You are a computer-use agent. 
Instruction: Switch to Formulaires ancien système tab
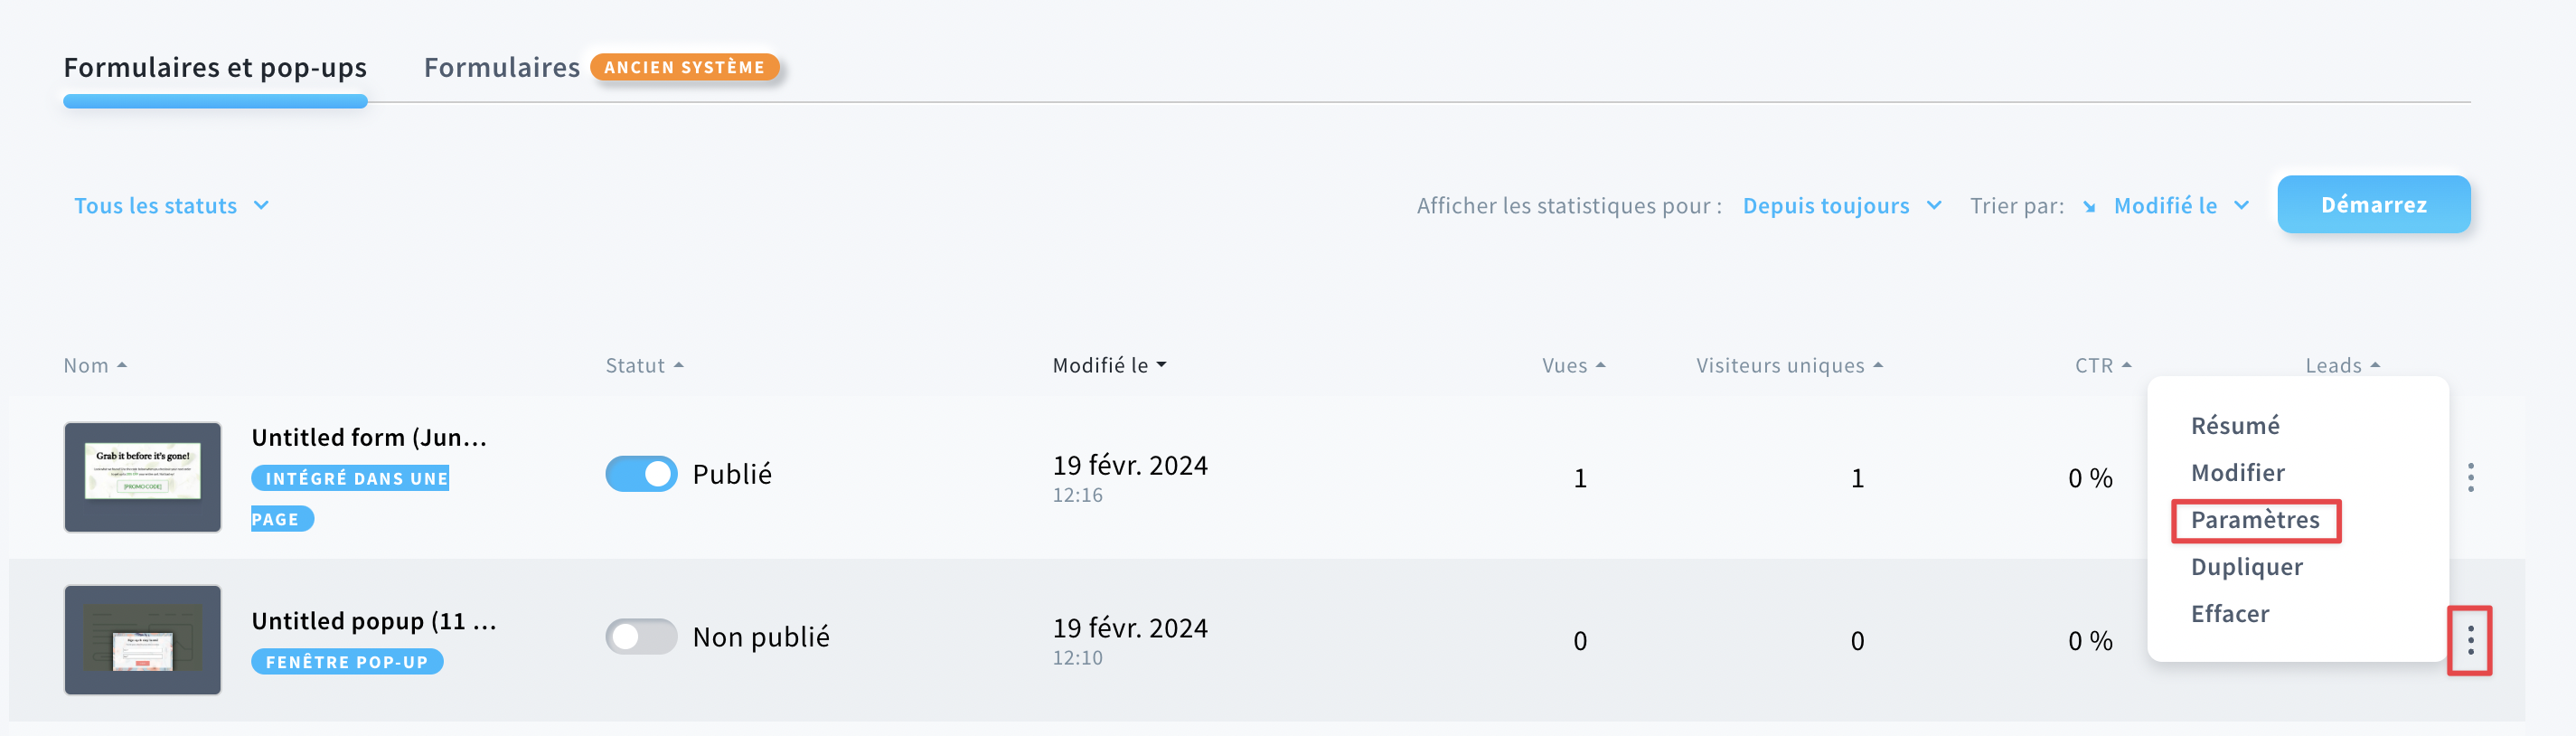(x=601, y=67)
